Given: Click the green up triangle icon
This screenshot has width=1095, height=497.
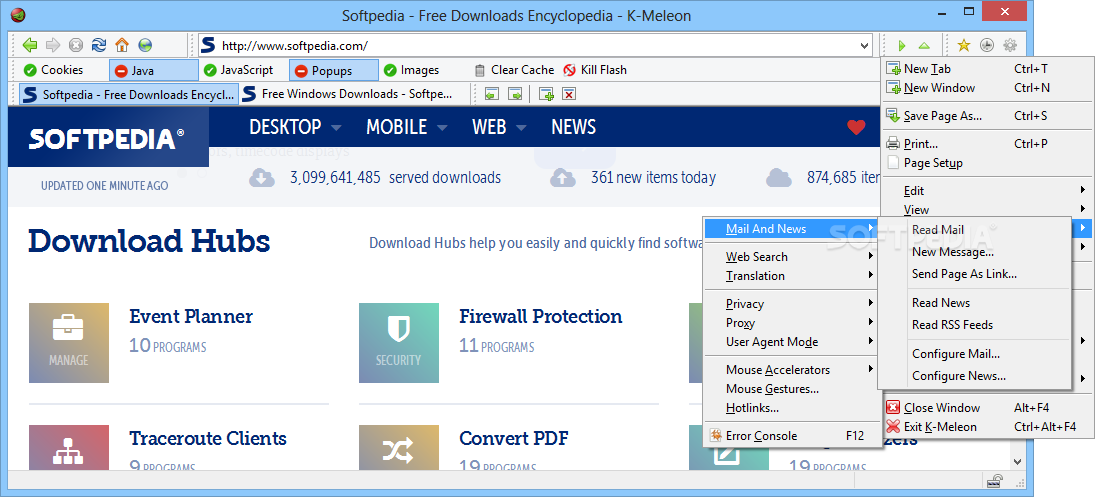Looking at the screenshot, I should (x=924, y=46).
